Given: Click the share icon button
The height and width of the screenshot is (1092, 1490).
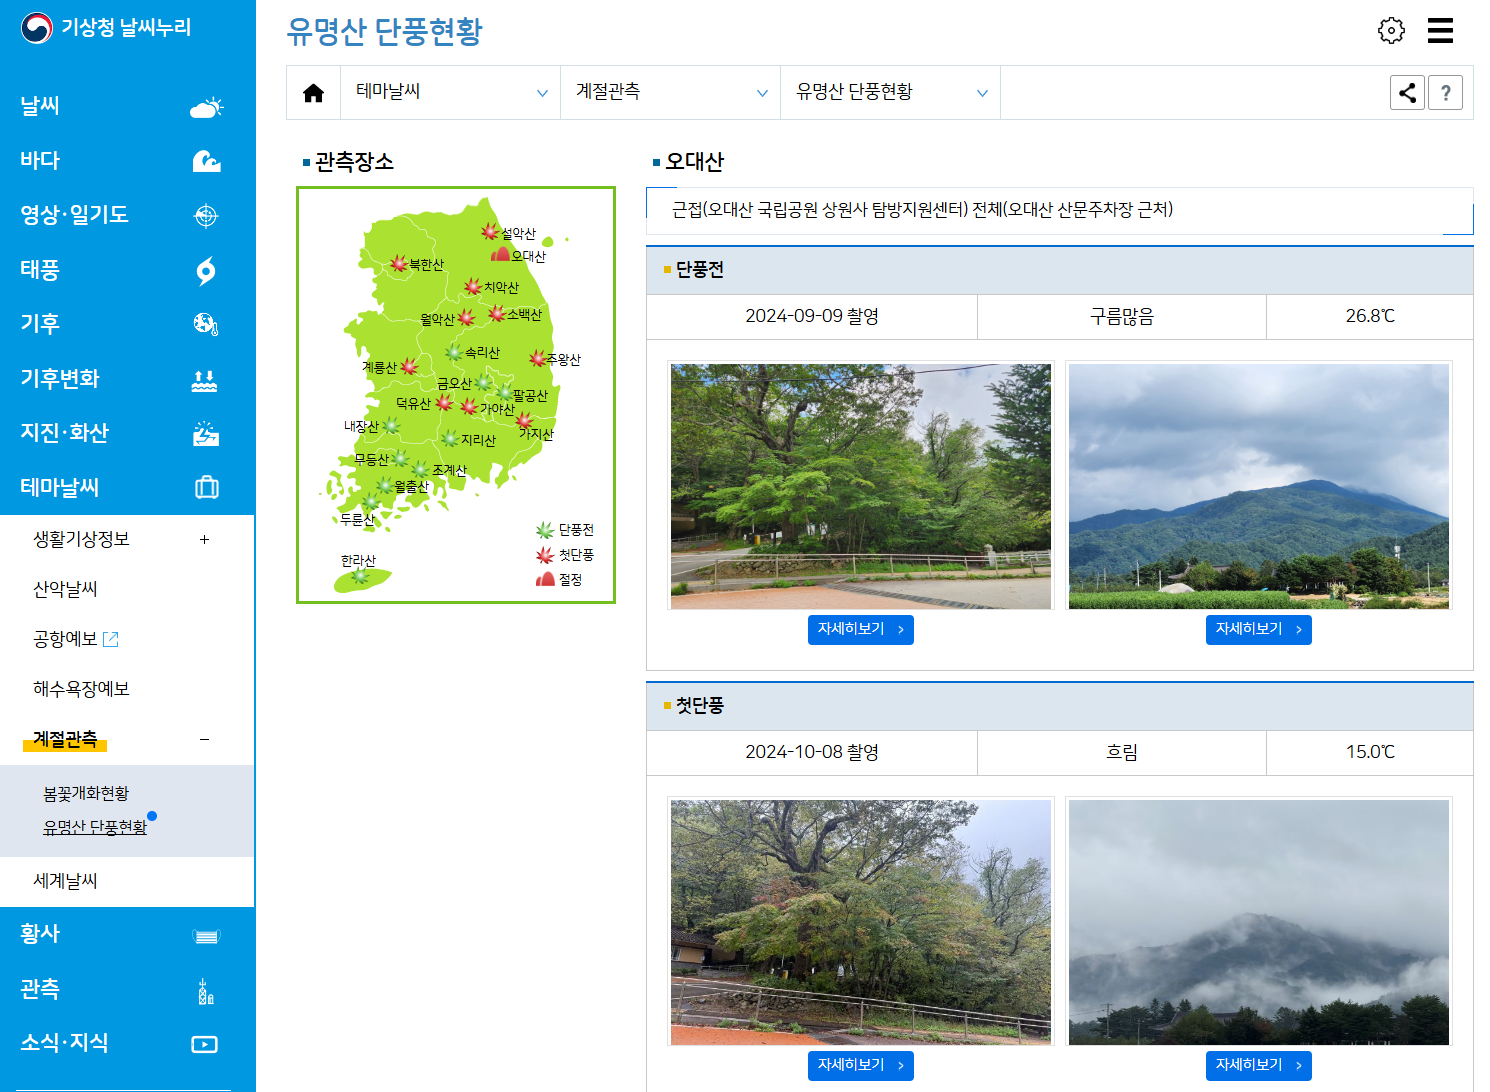Looking at the screenshot, I should tap(1407, 93).
